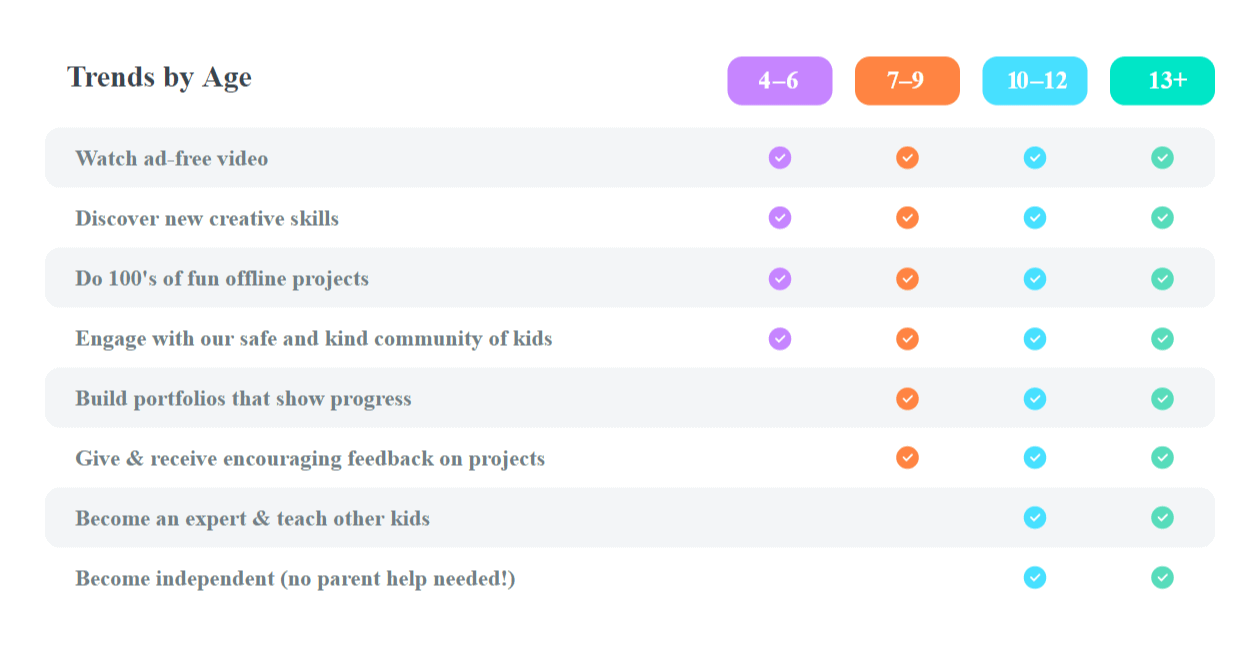The height and width of the screenshot is (652, 1251).
Task: Click the Trends by Age heading
Action: [159, 77]
